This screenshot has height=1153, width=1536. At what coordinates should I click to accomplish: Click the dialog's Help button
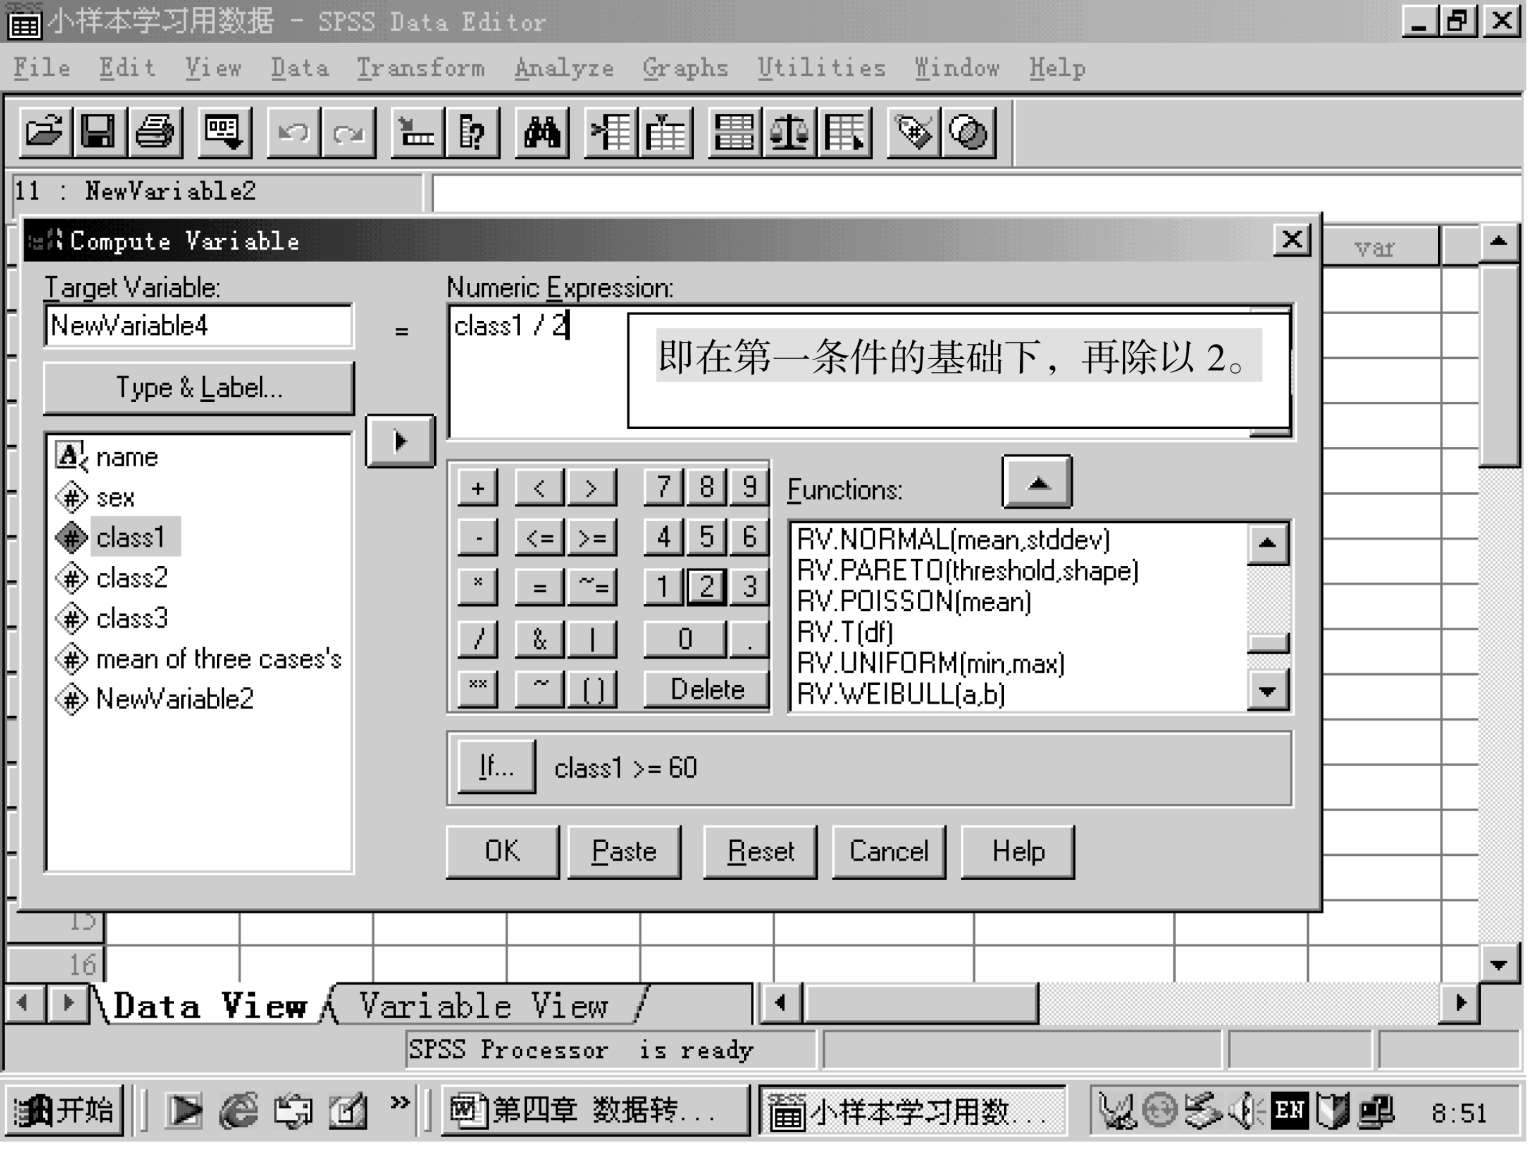coord(1018,852)
